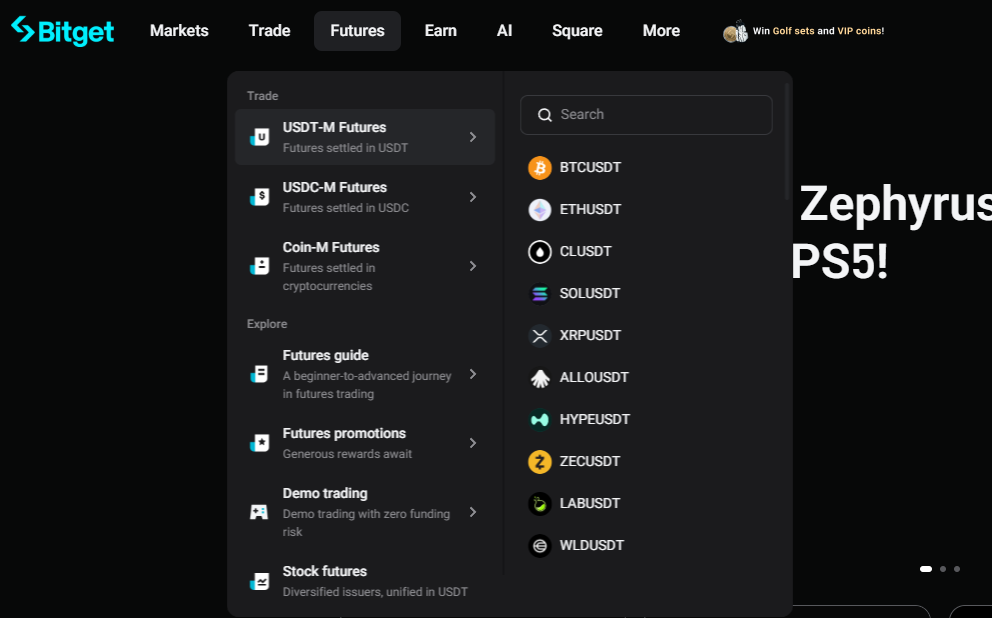Click the futures pair Search field
Image resolution: width=992 pixels, height=618 pixels.
tap(646, 114)
